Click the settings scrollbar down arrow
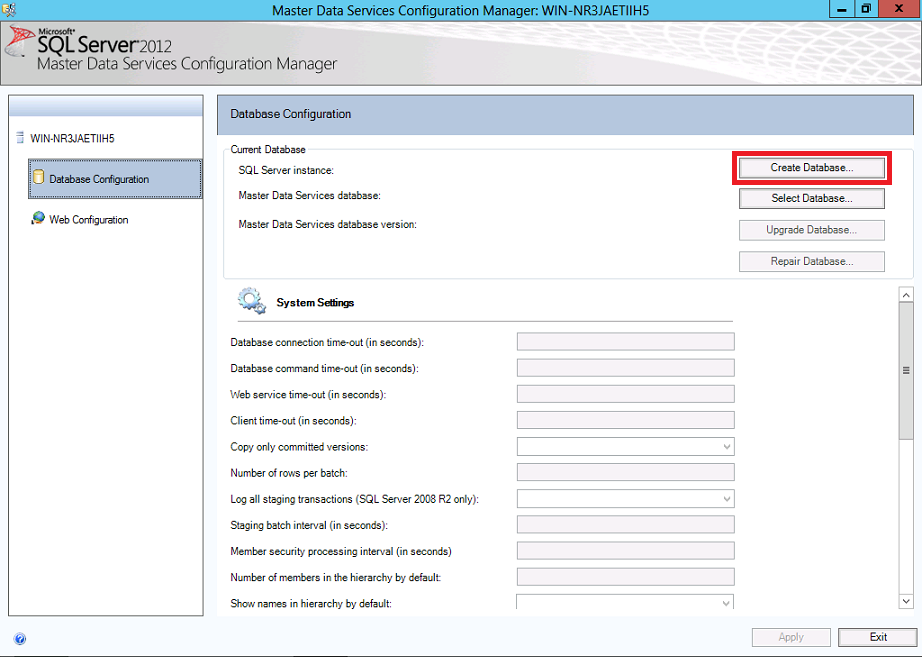The height and width of the screenshot is (657, 922). tap(906, 601)
